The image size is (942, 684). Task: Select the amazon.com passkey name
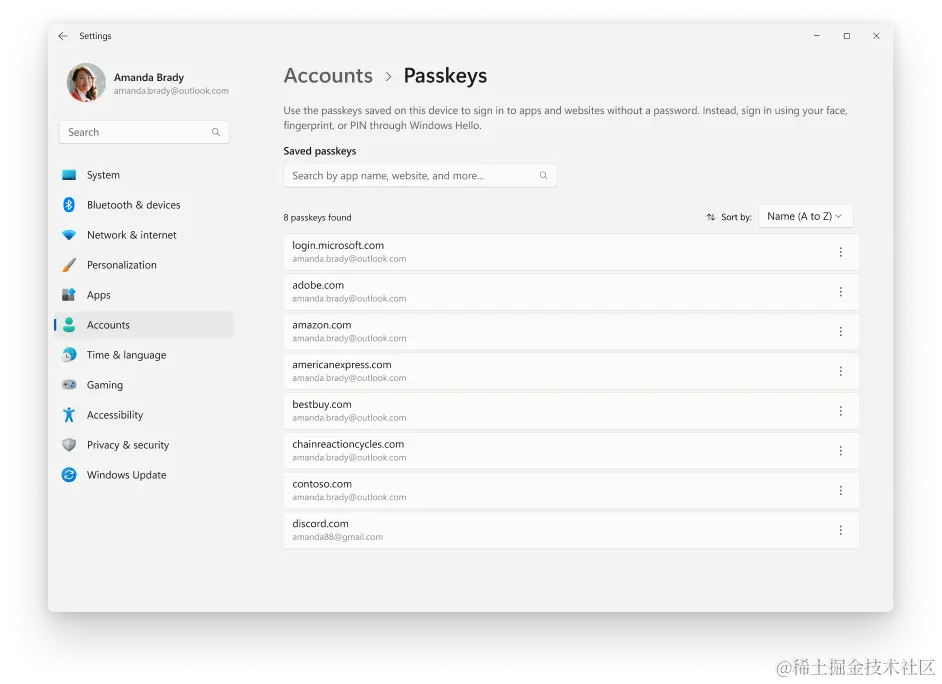click(x=321, y=325)
